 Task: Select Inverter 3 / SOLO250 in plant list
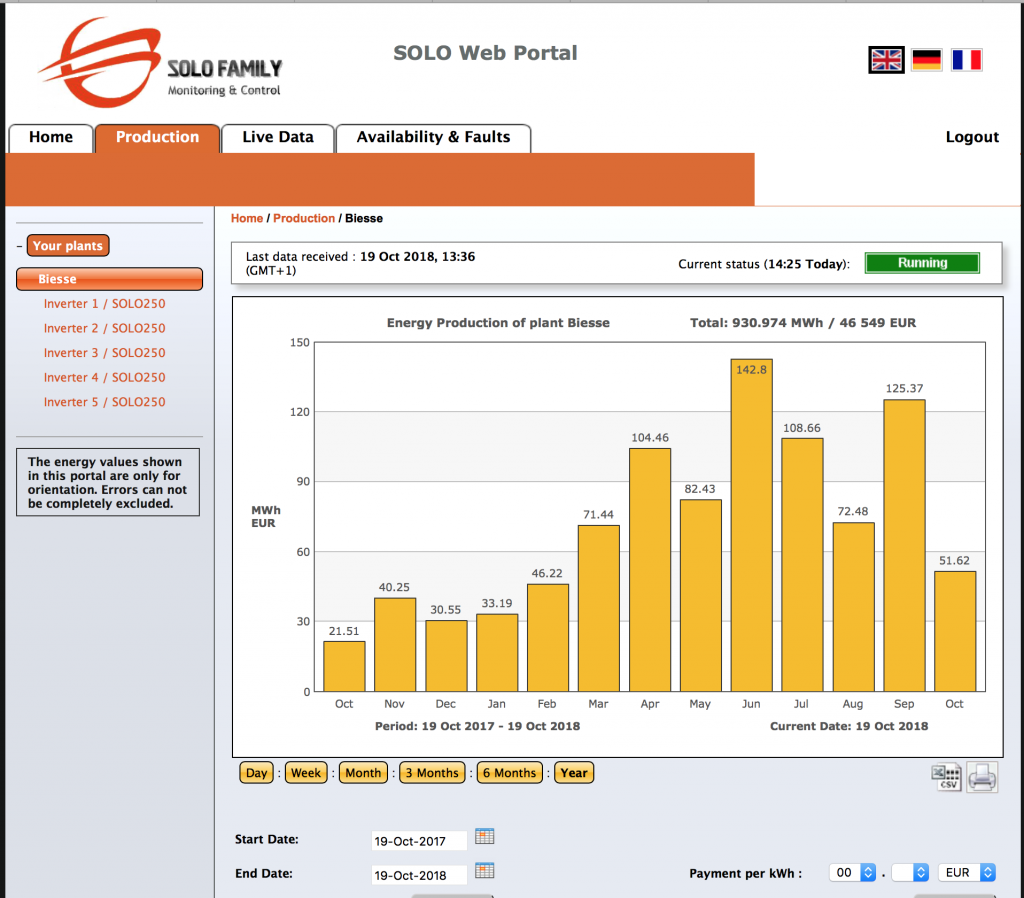tap(104, 353)
